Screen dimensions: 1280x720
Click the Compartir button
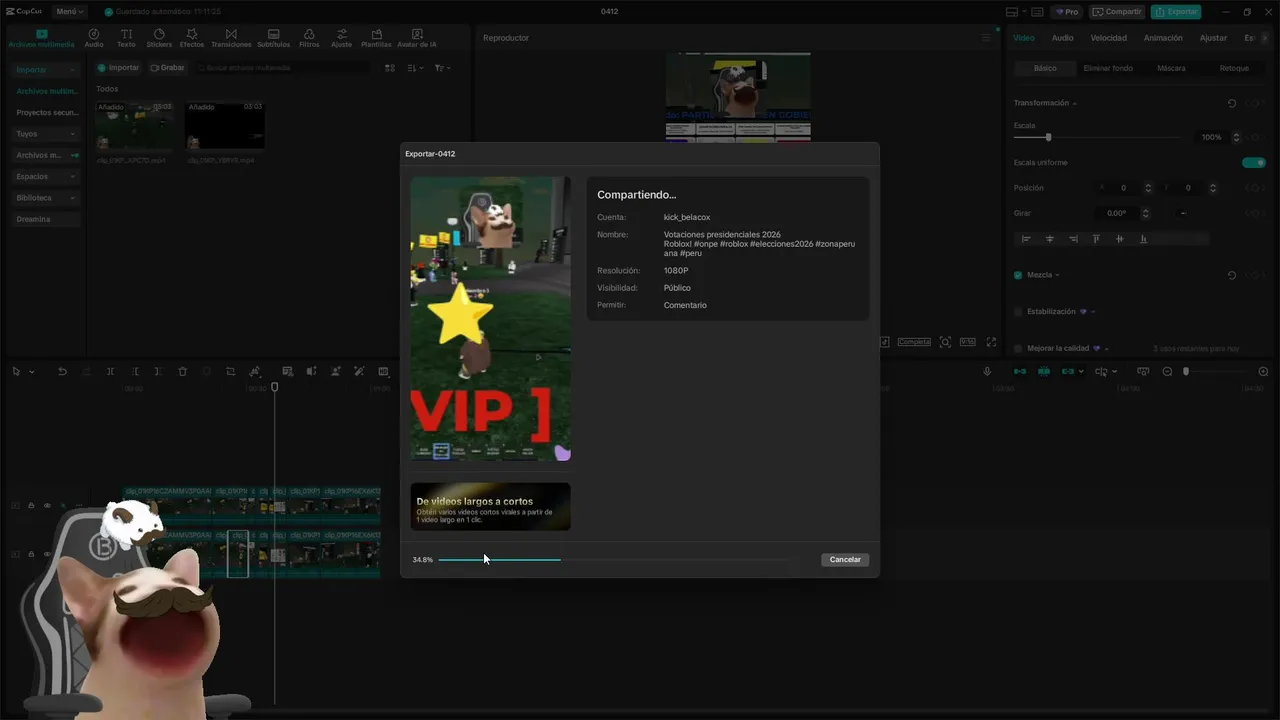click(x=1117, y=12)
